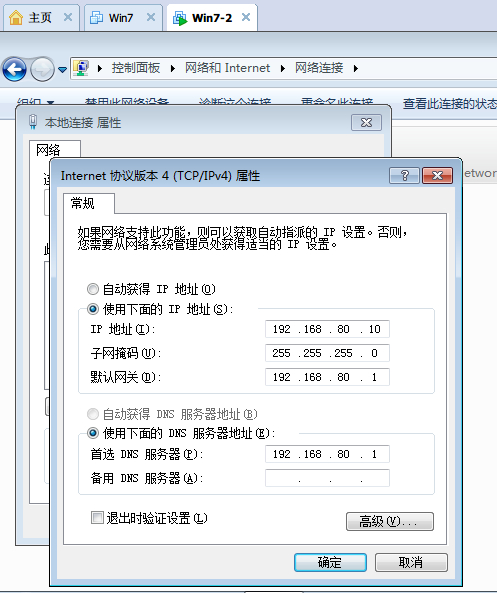Viewport: 497px width, 593px height.
Task: Click the adapter icon in 本地连接 属性 title
Action: point(33,122)
